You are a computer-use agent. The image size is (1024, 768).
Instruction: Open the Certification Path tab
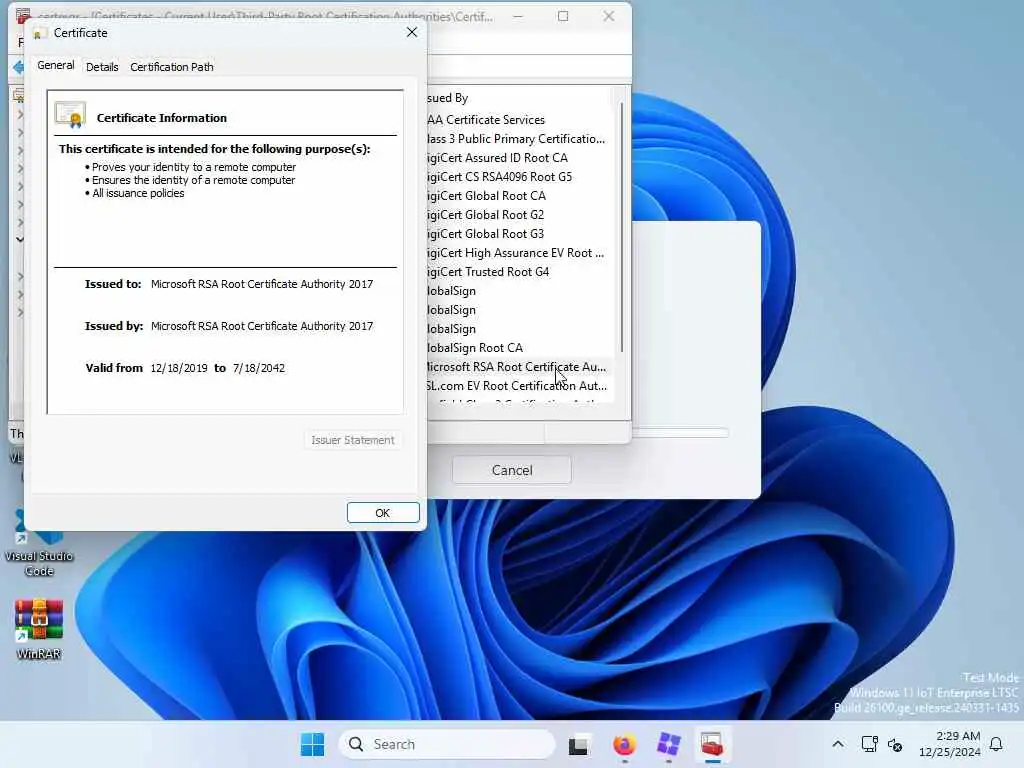point(172,67)
